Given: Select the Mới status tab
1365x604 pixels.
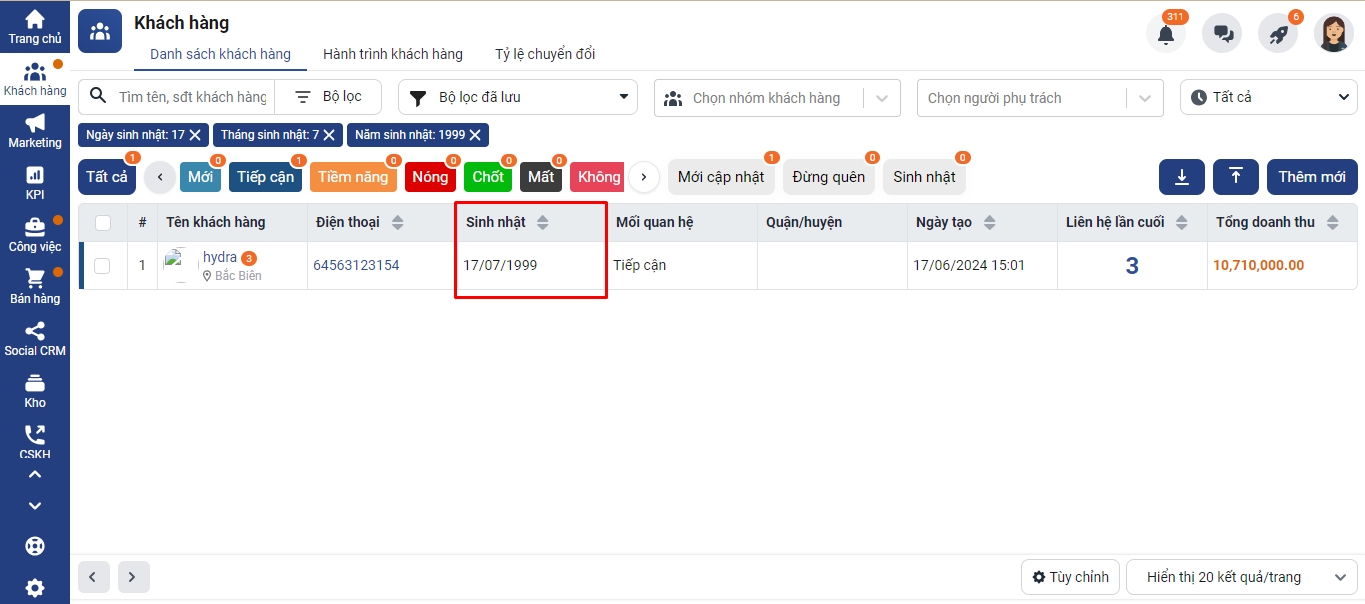Looking at the screenshot, I should point(200,177).
